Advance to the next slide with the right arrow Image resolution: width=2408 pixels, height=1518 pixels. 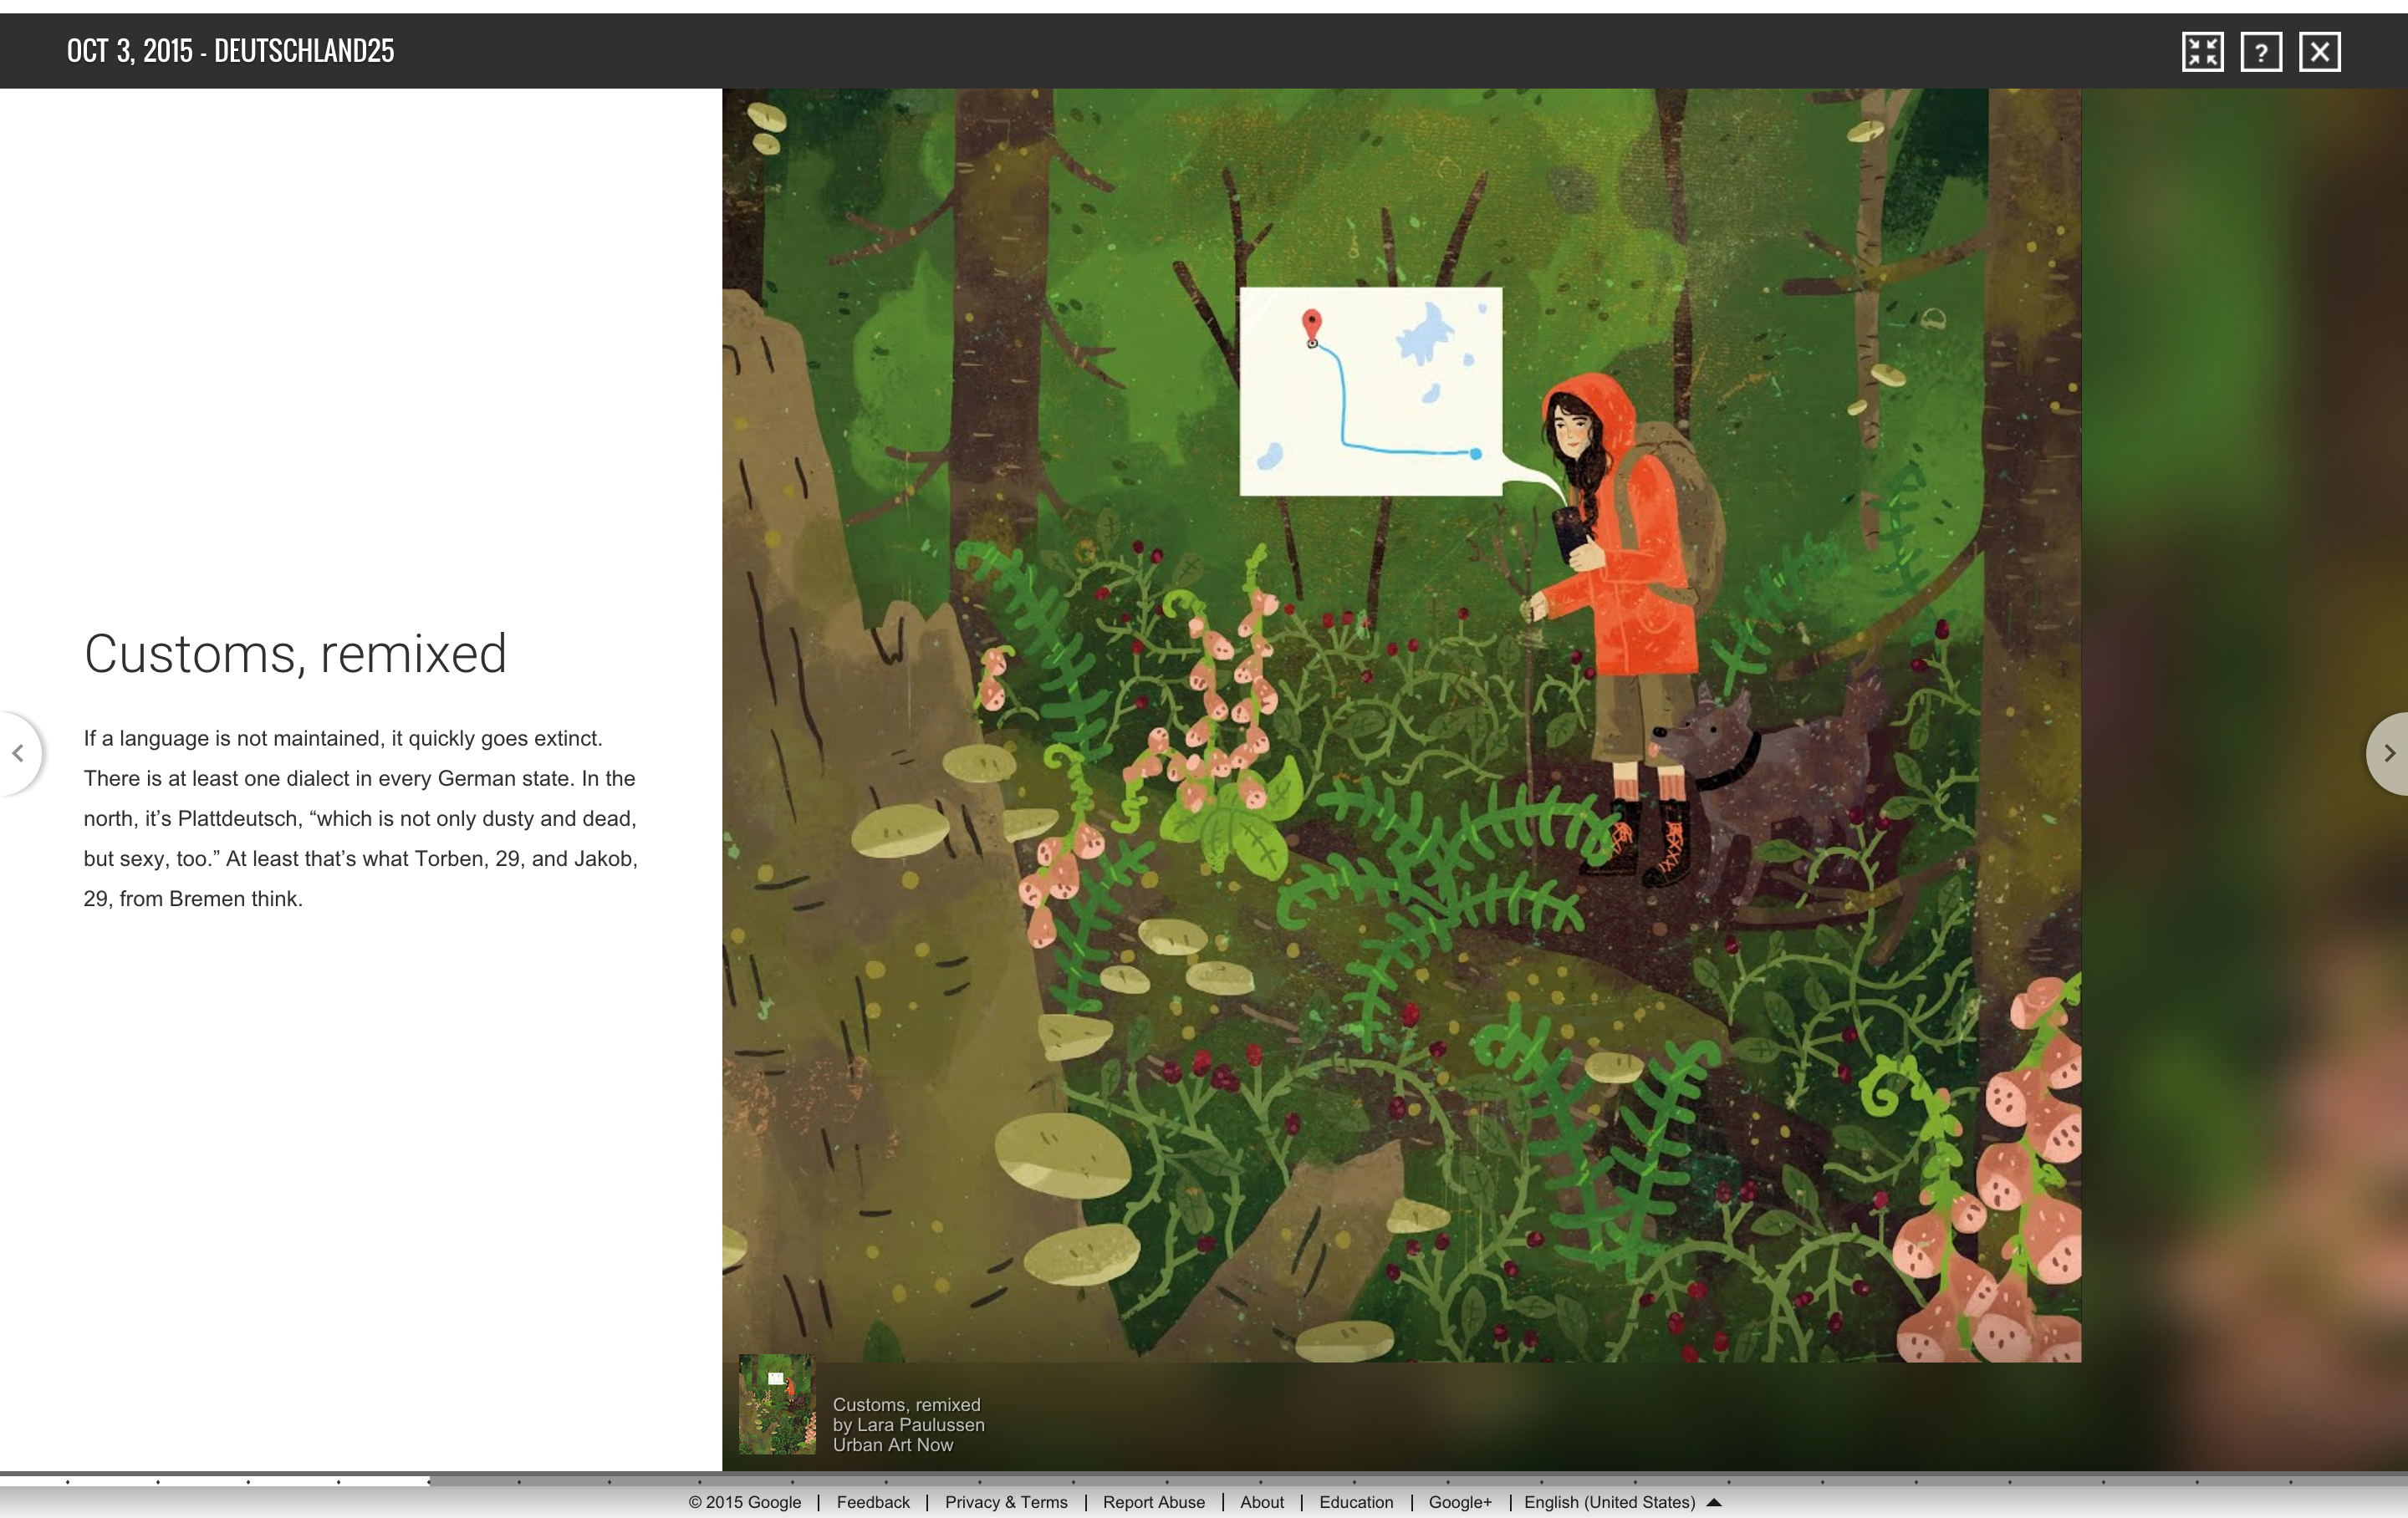click(x=2388, y=753)
